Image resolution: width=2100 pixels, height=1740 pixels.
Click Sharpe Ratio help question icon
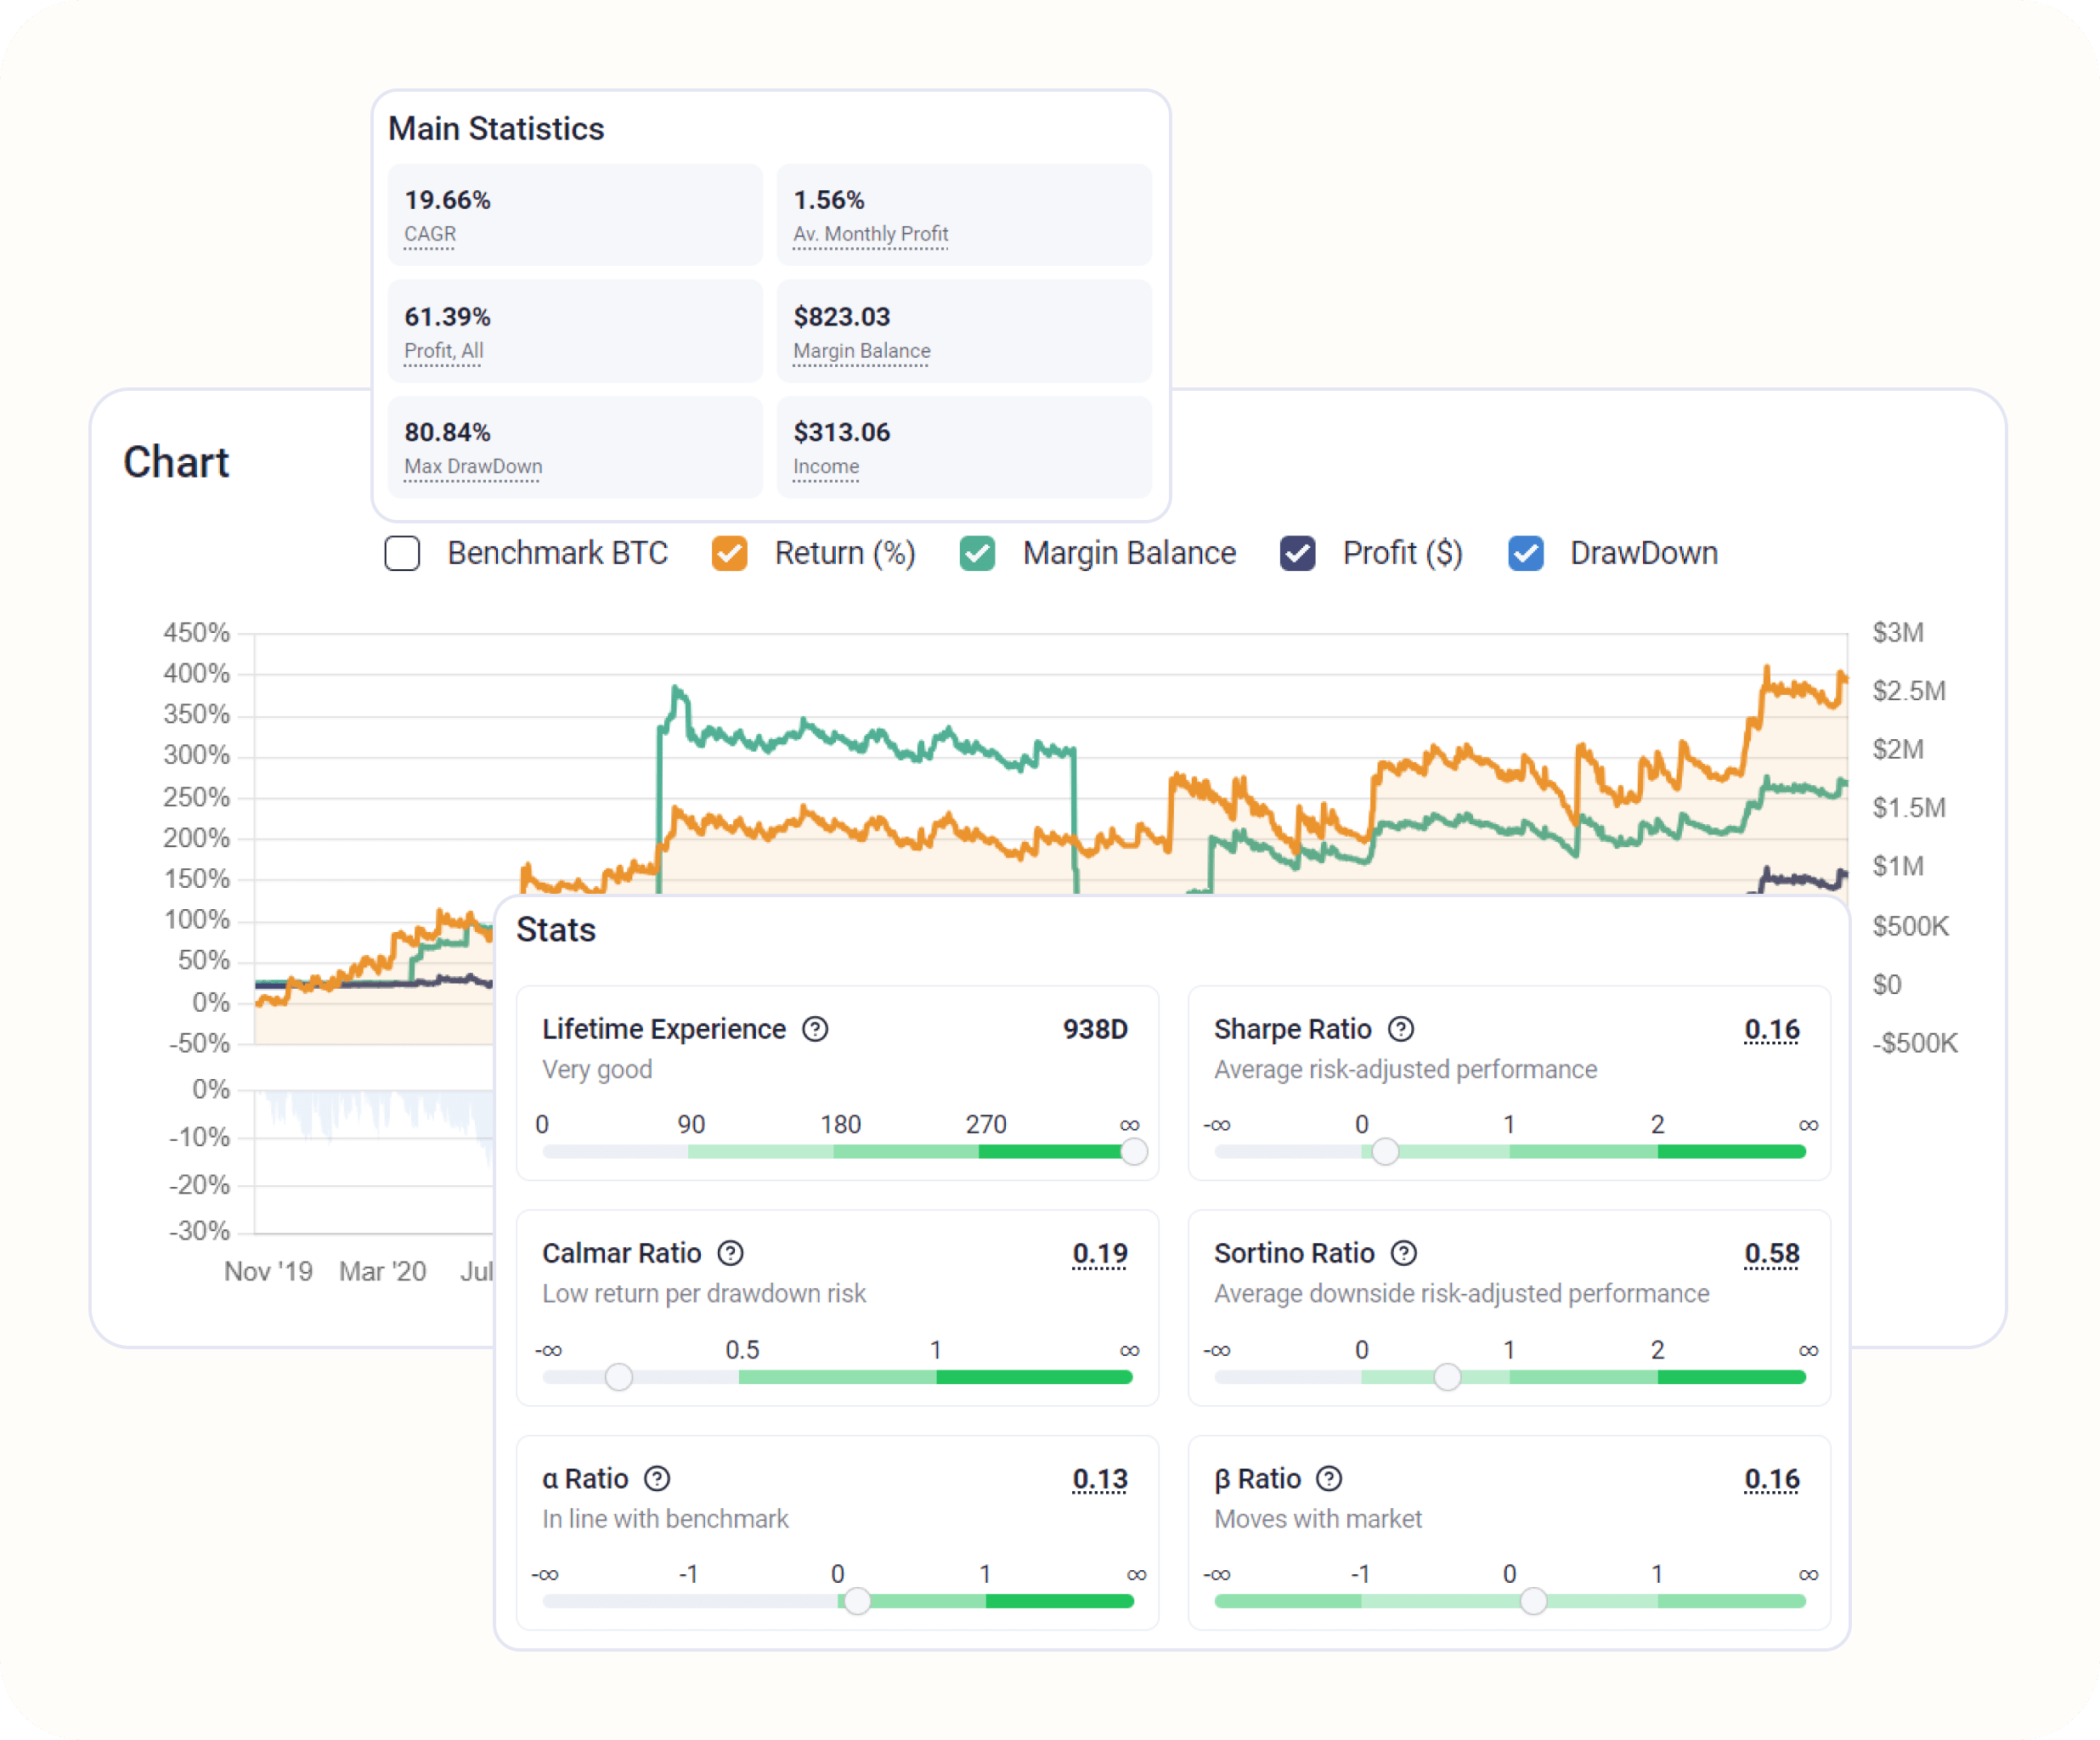1401,1029
